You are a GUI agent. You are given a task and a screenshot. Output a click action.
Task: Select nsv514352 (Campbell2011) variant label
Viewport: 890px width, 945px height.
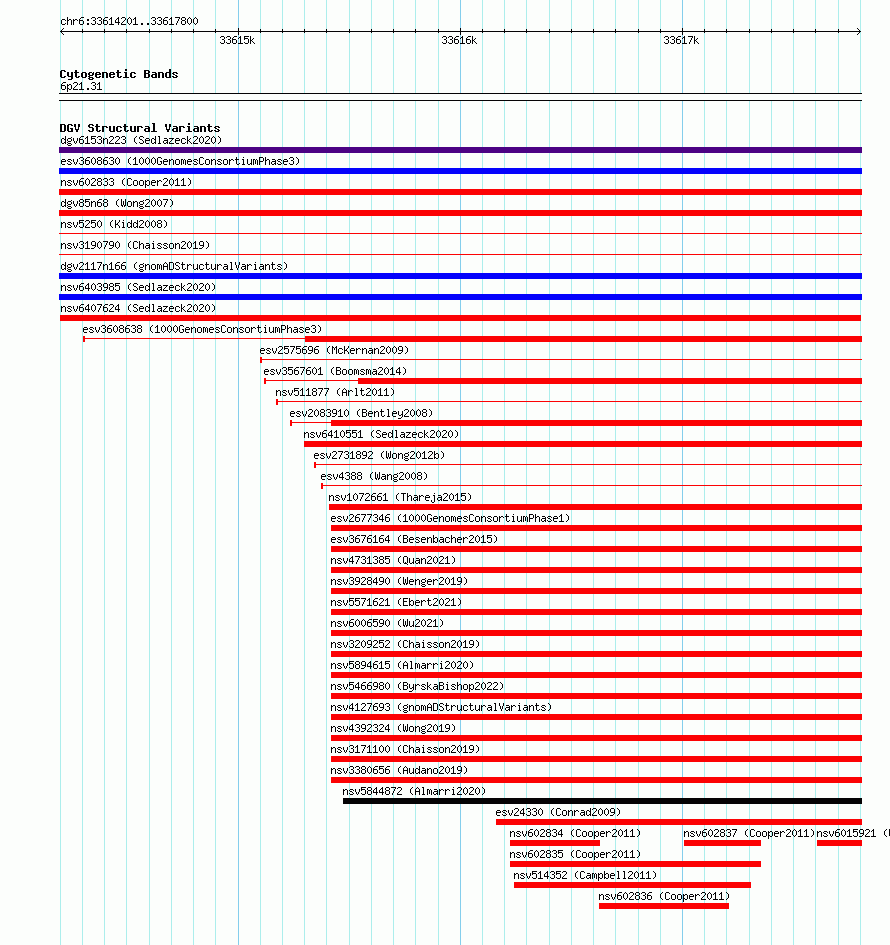(585, 876)
